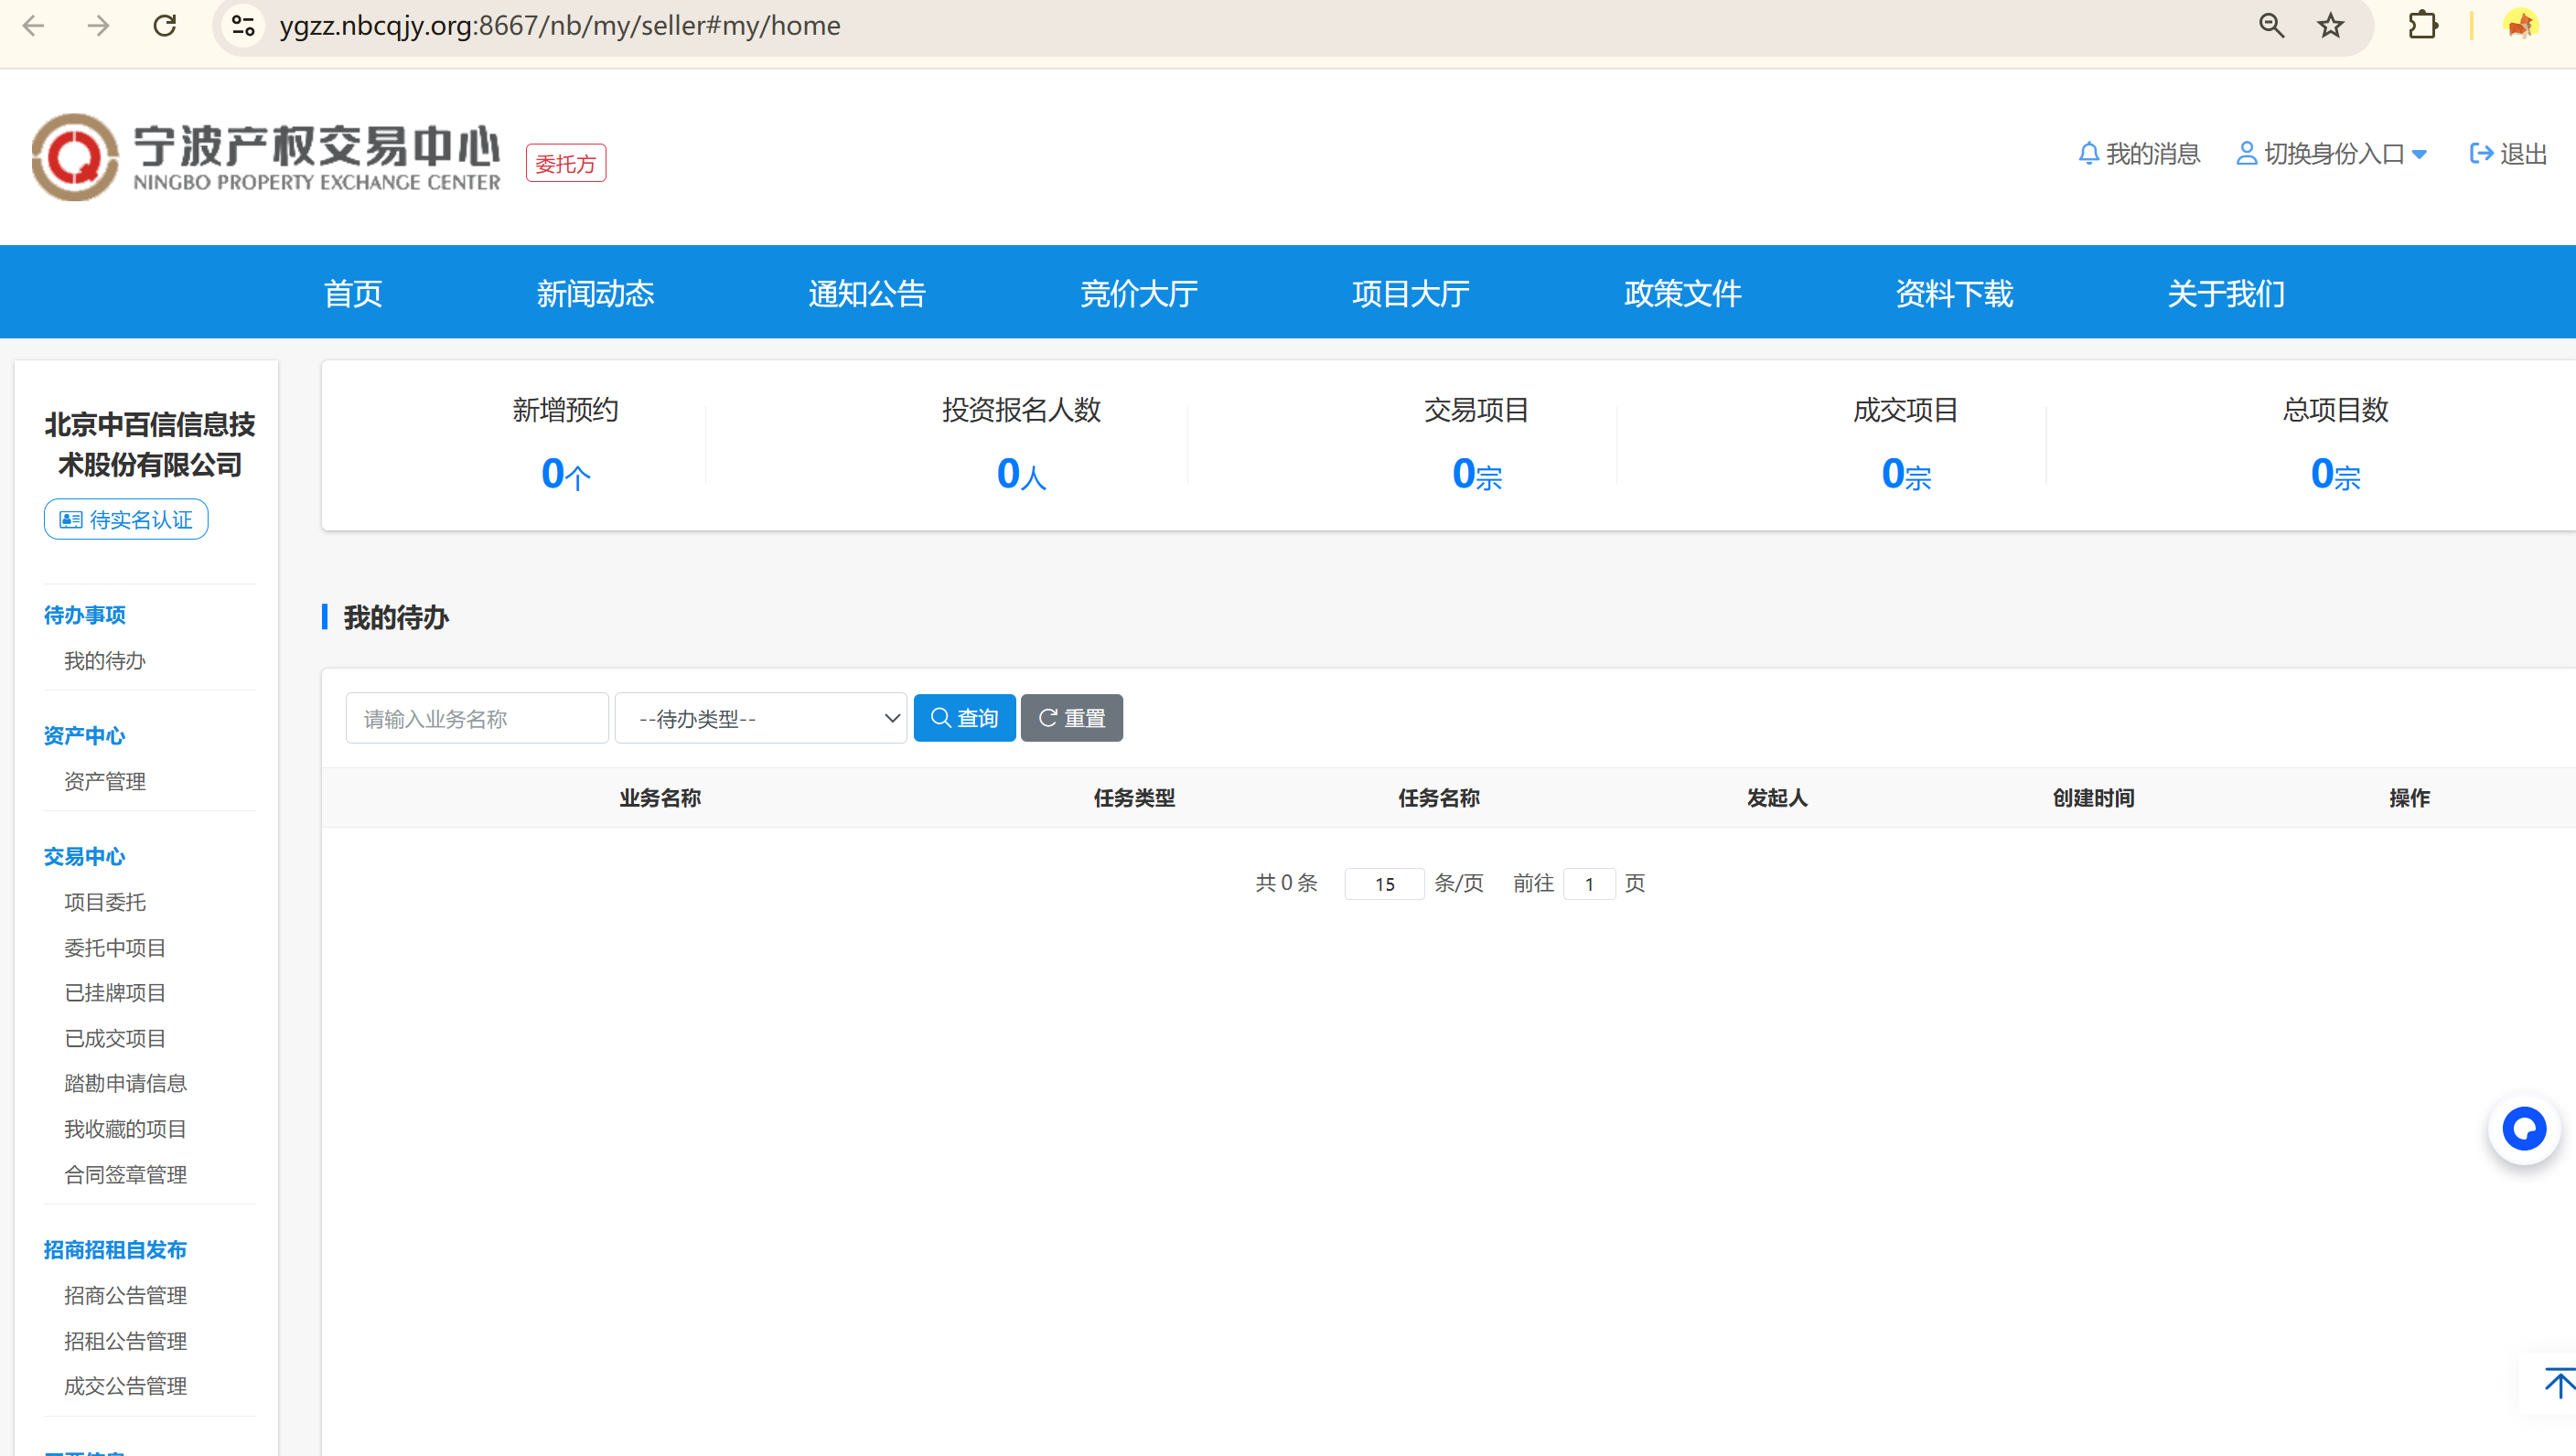Open the browser extensions puzzle icon
Image resolution: width=2576 pixels, height=1456 pixels.
click(2422, 26)
